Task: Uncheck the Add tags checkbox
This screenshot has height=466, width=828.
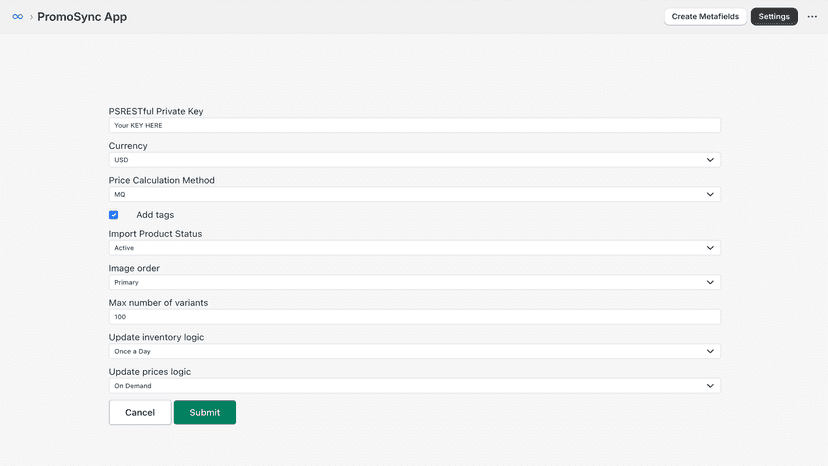Action: click(114, 215)
